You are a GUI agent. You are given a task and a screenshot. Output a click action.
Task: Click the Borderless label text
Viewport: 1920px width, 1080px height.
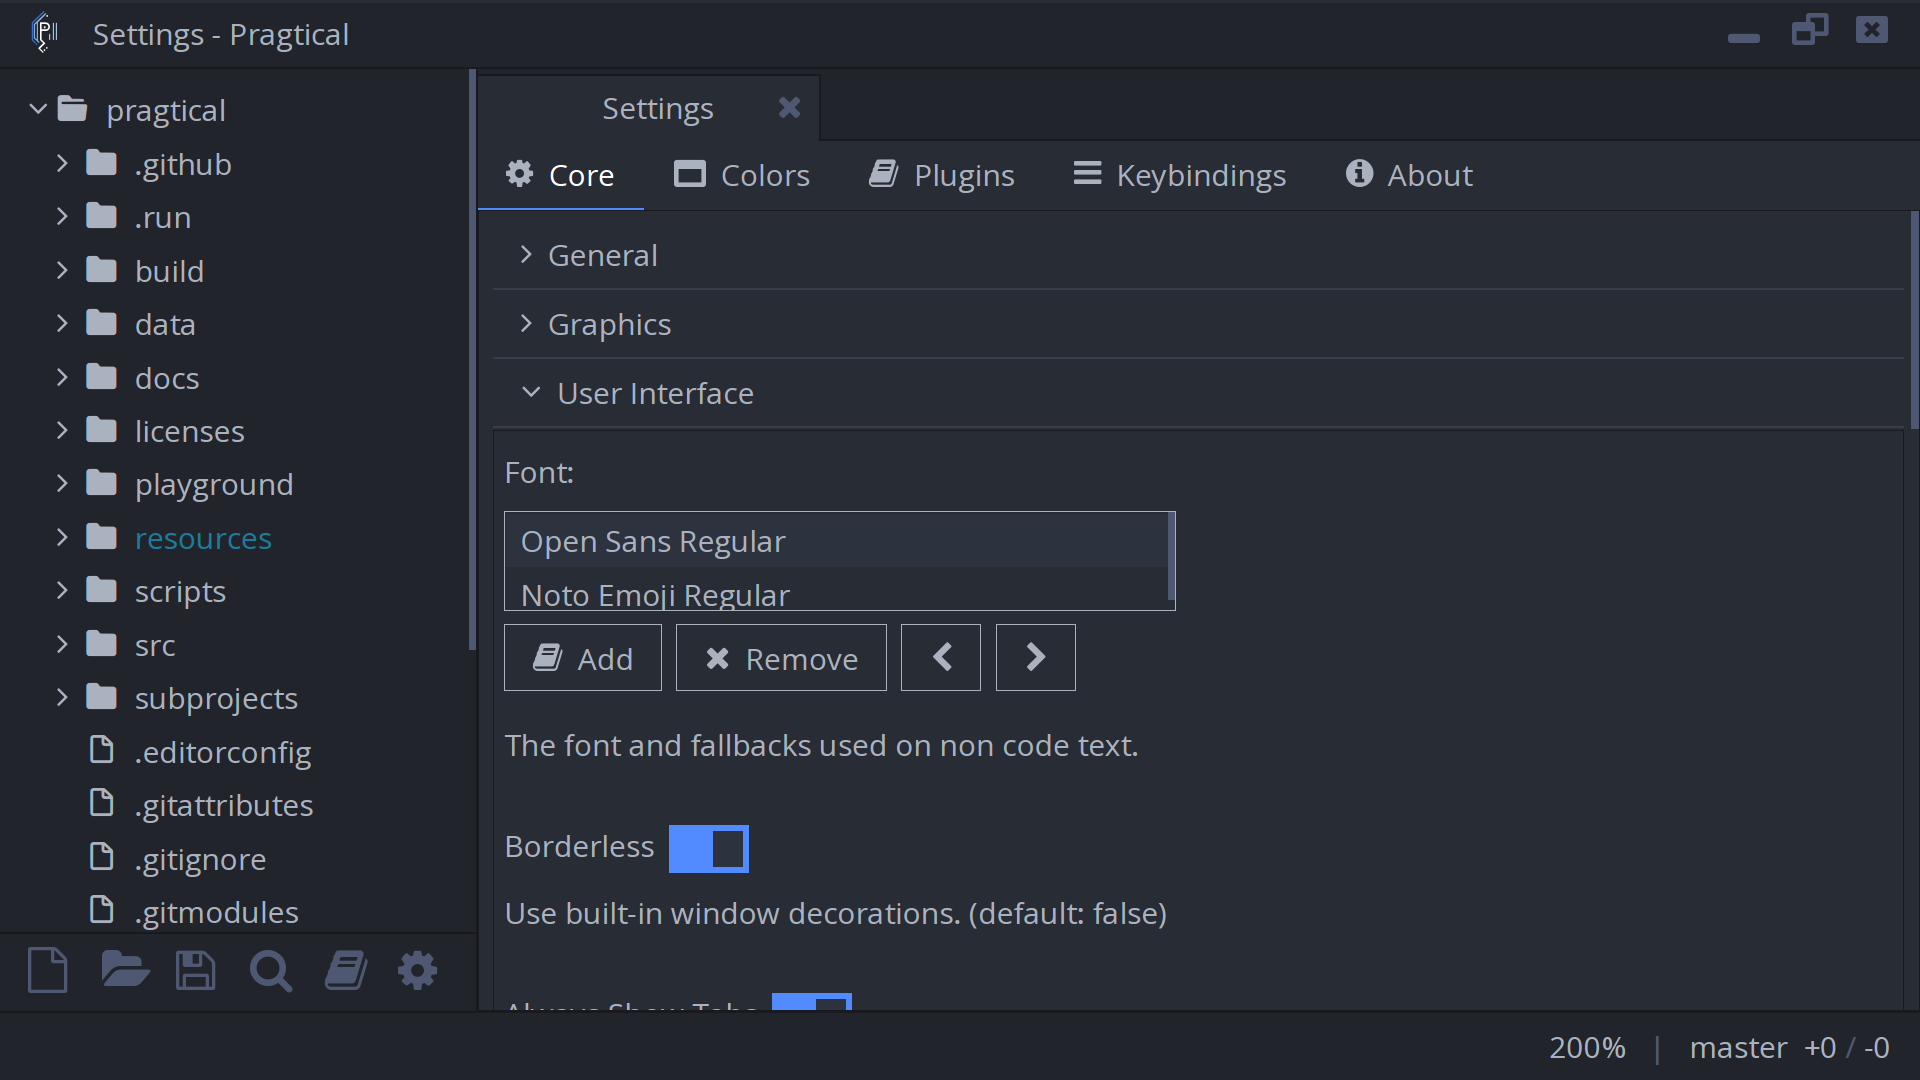pos(579,847)
